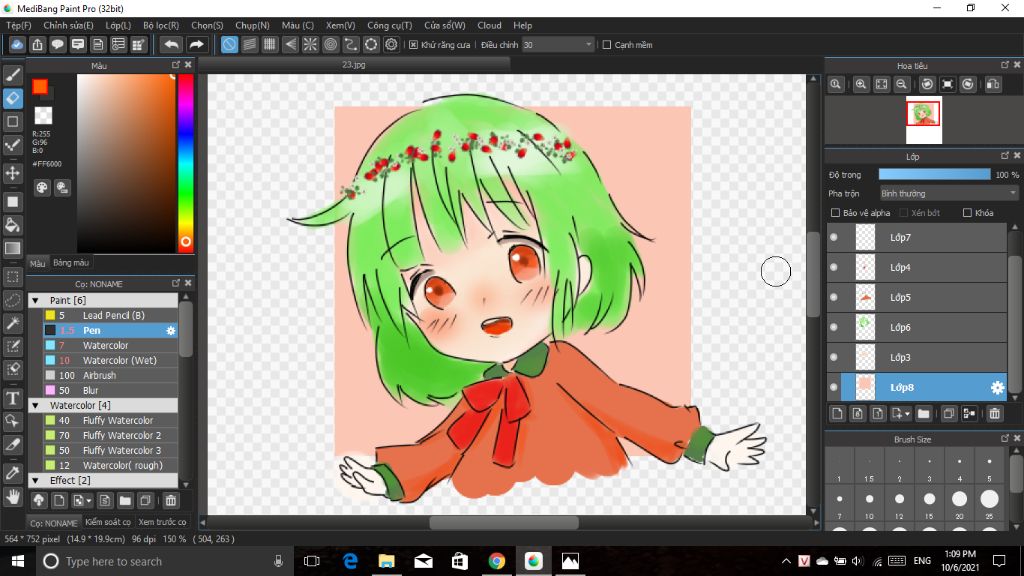This screenshot has height=576, width=1024.
Task: Collapse the Paint [6] brush group
Action: pos(35,300)
